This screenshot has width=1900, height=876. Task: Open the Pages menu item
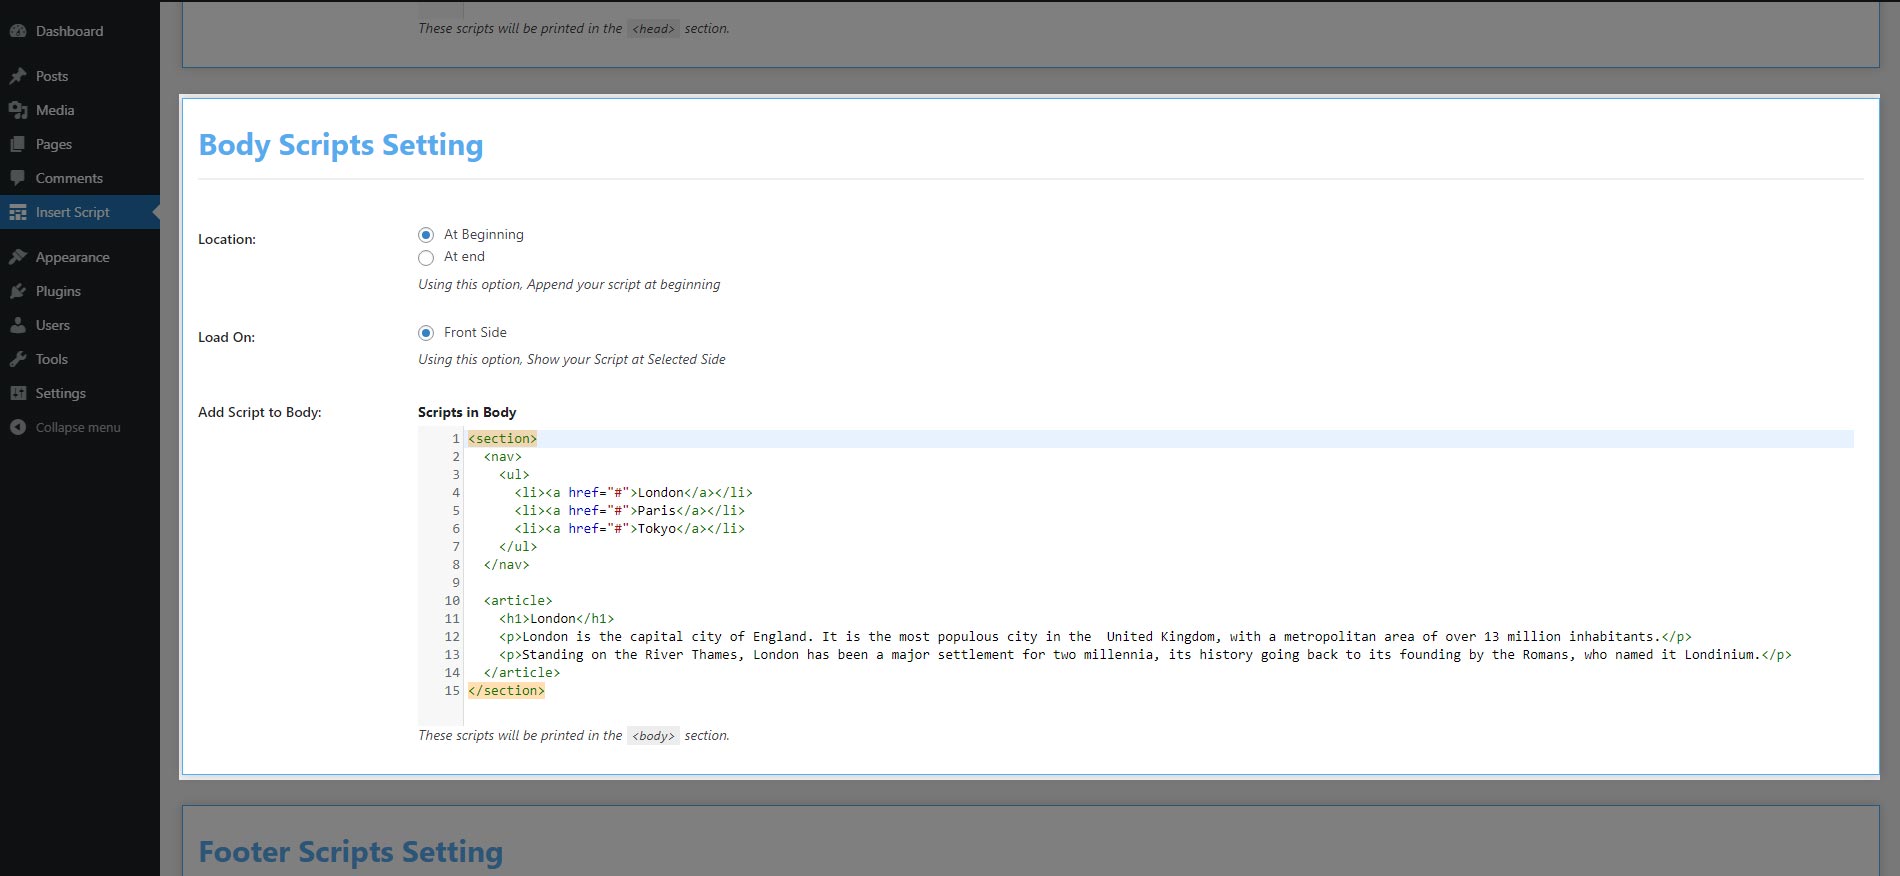[x=80, y=144]
